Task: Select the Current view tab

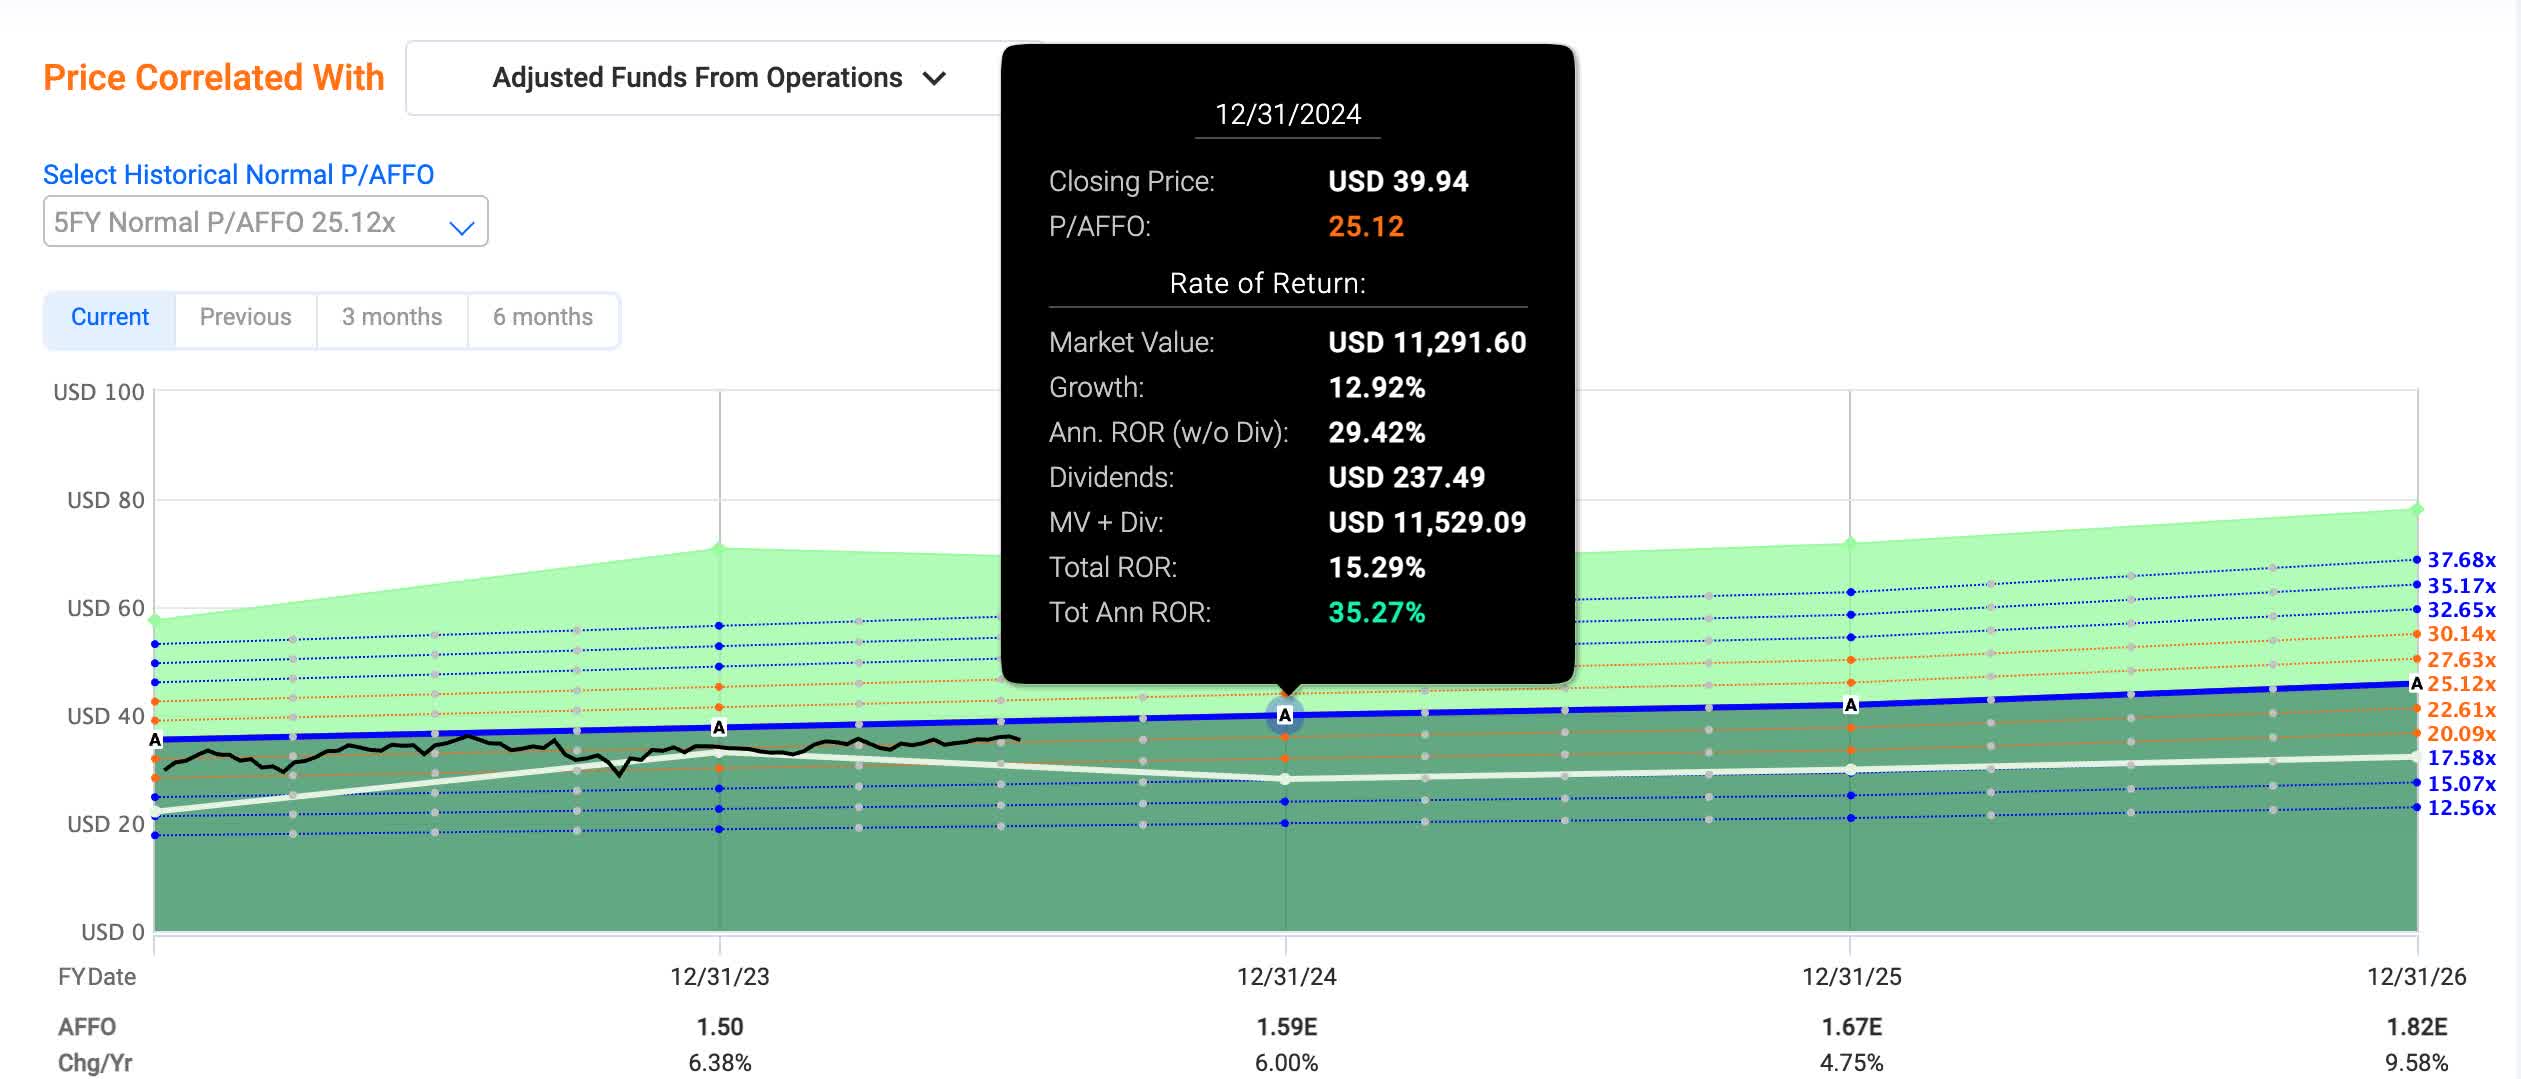Action: coord(109,317)
